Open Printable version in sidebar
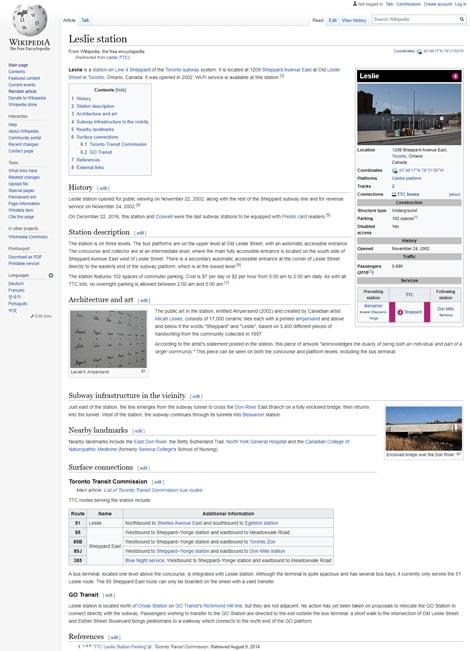470x651 pixels. click(x=24, y=263)
